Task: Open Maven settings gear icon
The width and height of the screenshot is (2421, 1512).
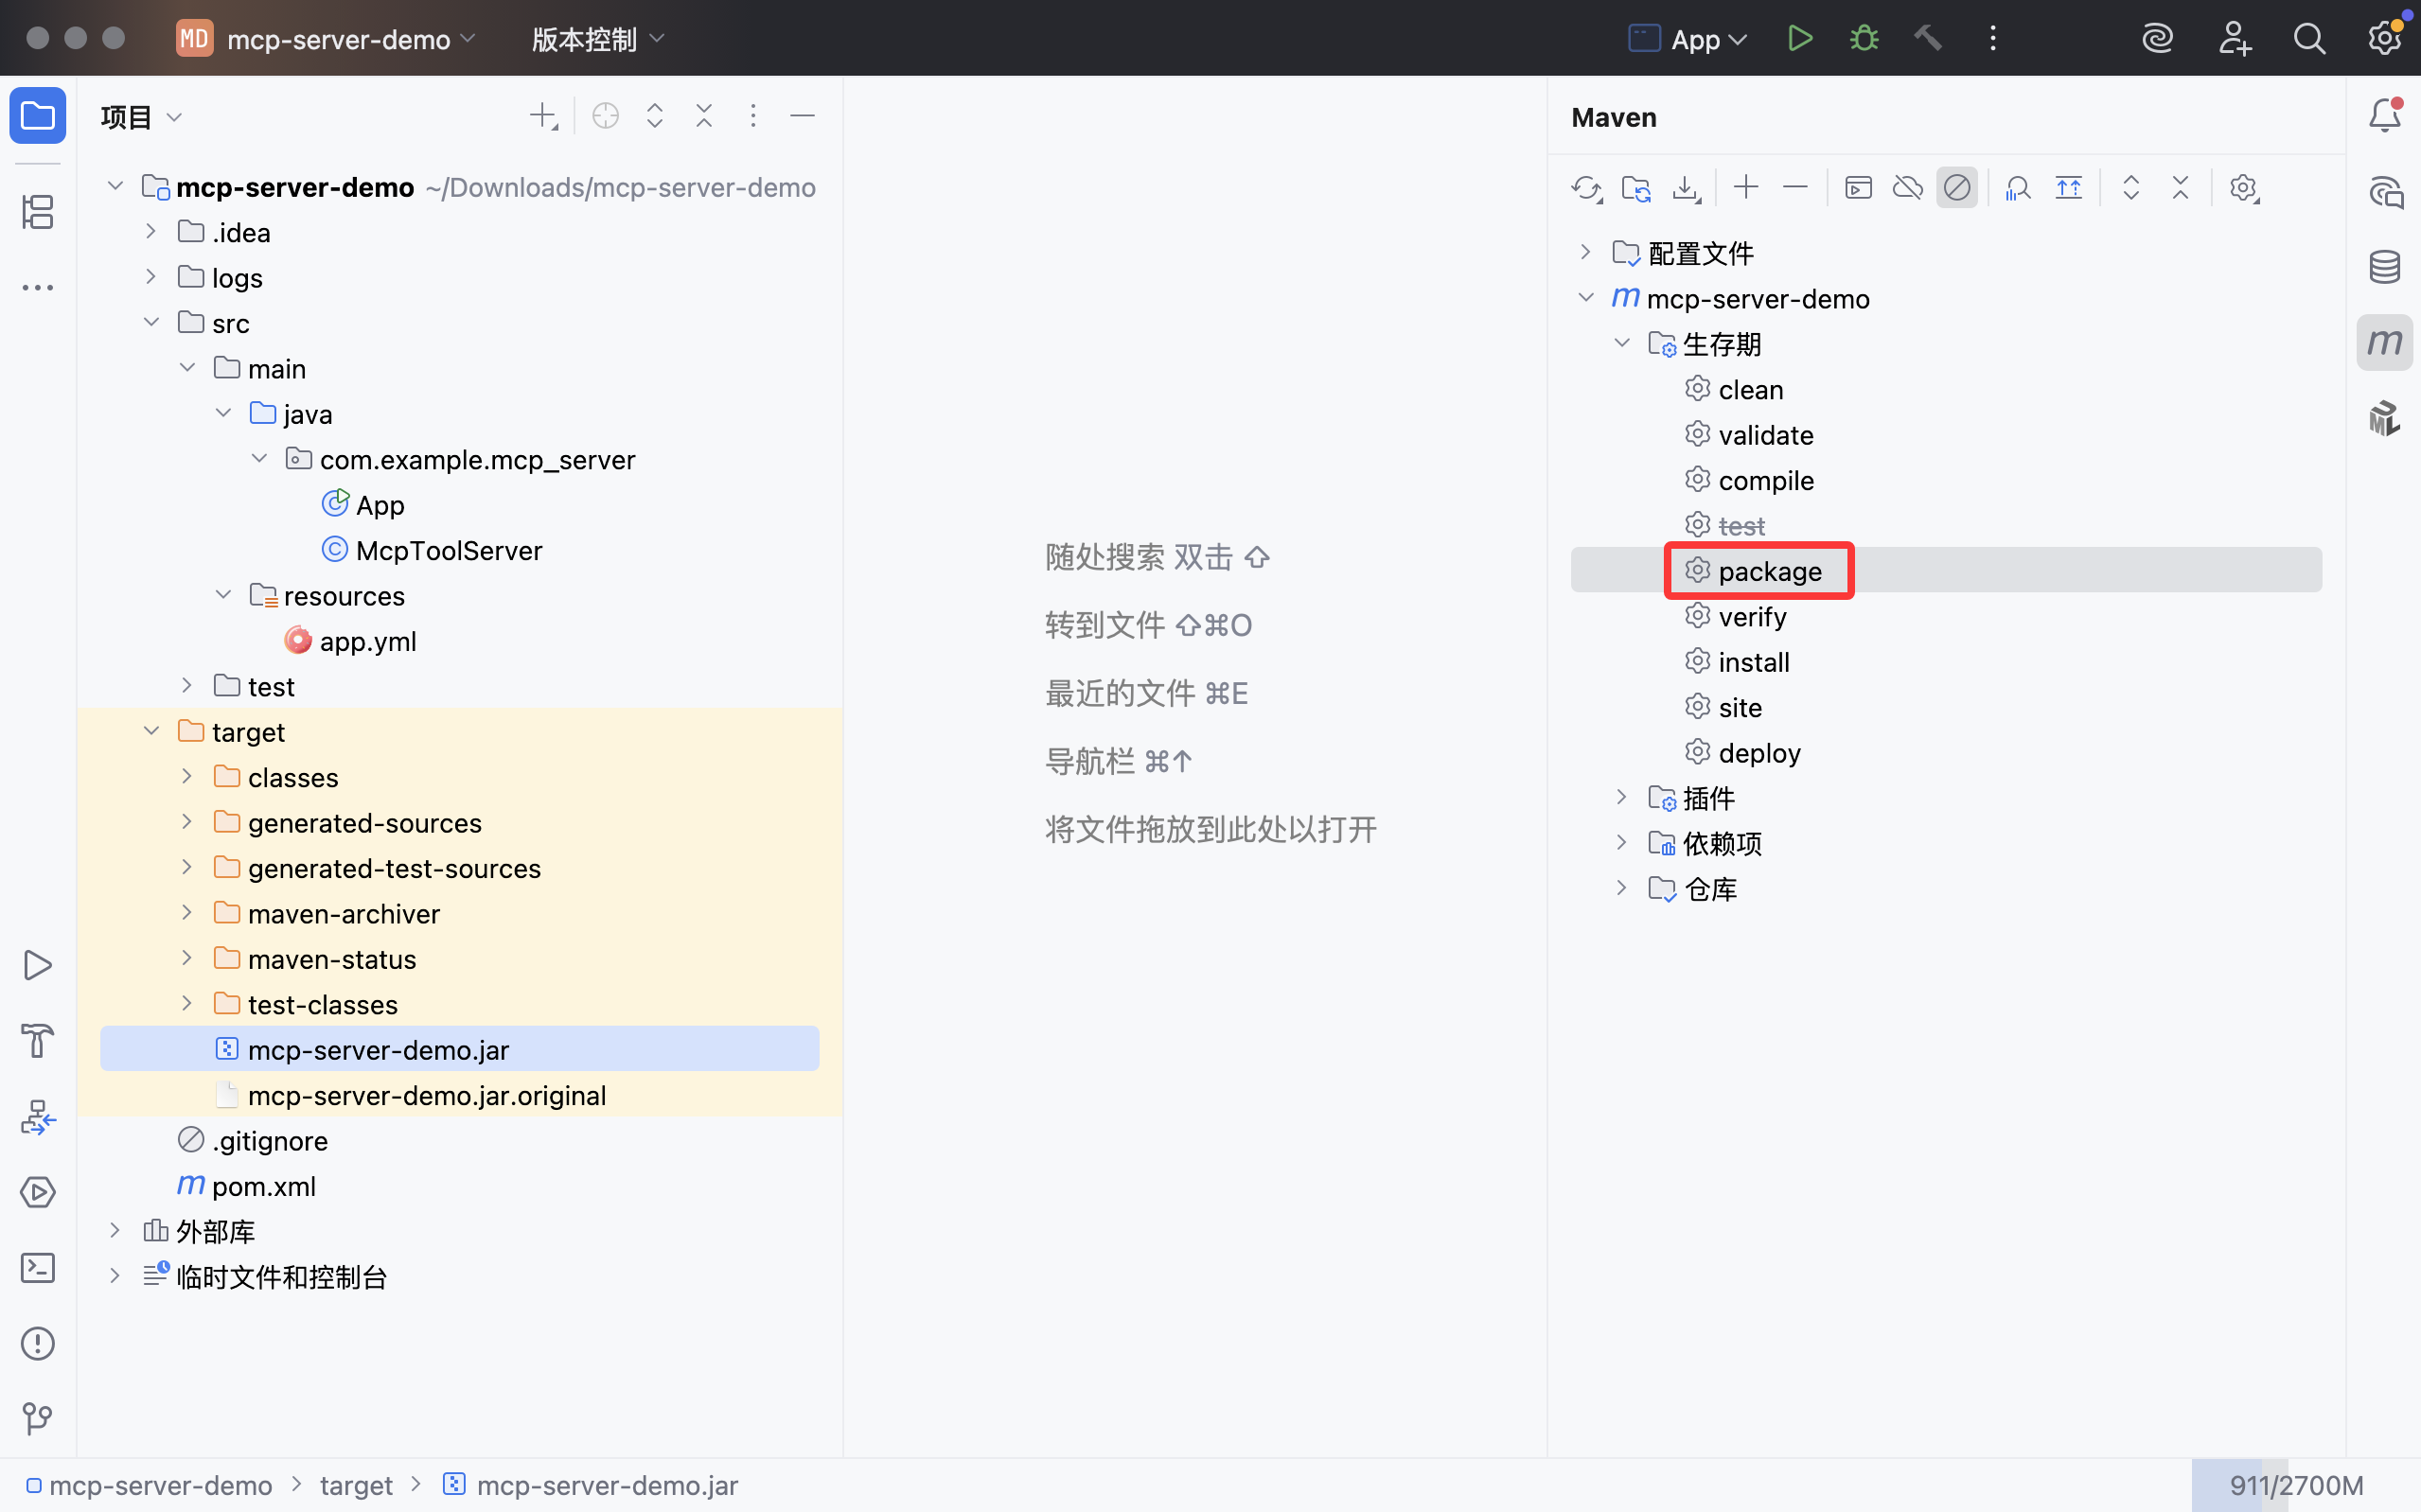Action: 2243,188
